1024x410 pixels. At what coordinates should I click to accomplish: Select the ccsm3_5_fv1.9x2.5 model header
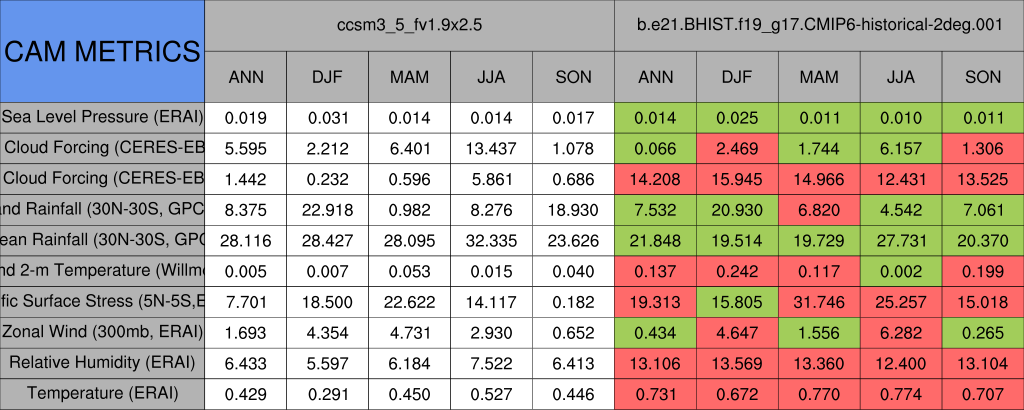click(409, 26)
